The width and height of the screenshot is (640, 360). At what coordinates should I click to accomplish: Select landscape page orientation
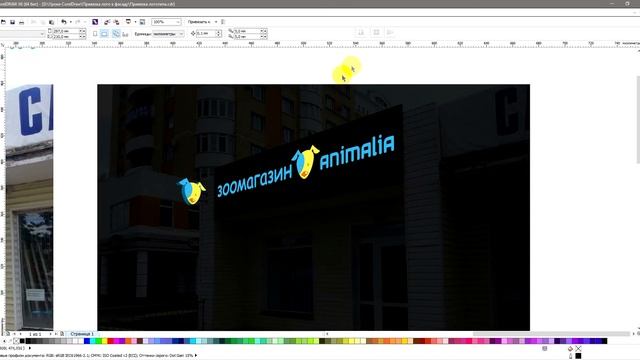click(104, 34)
